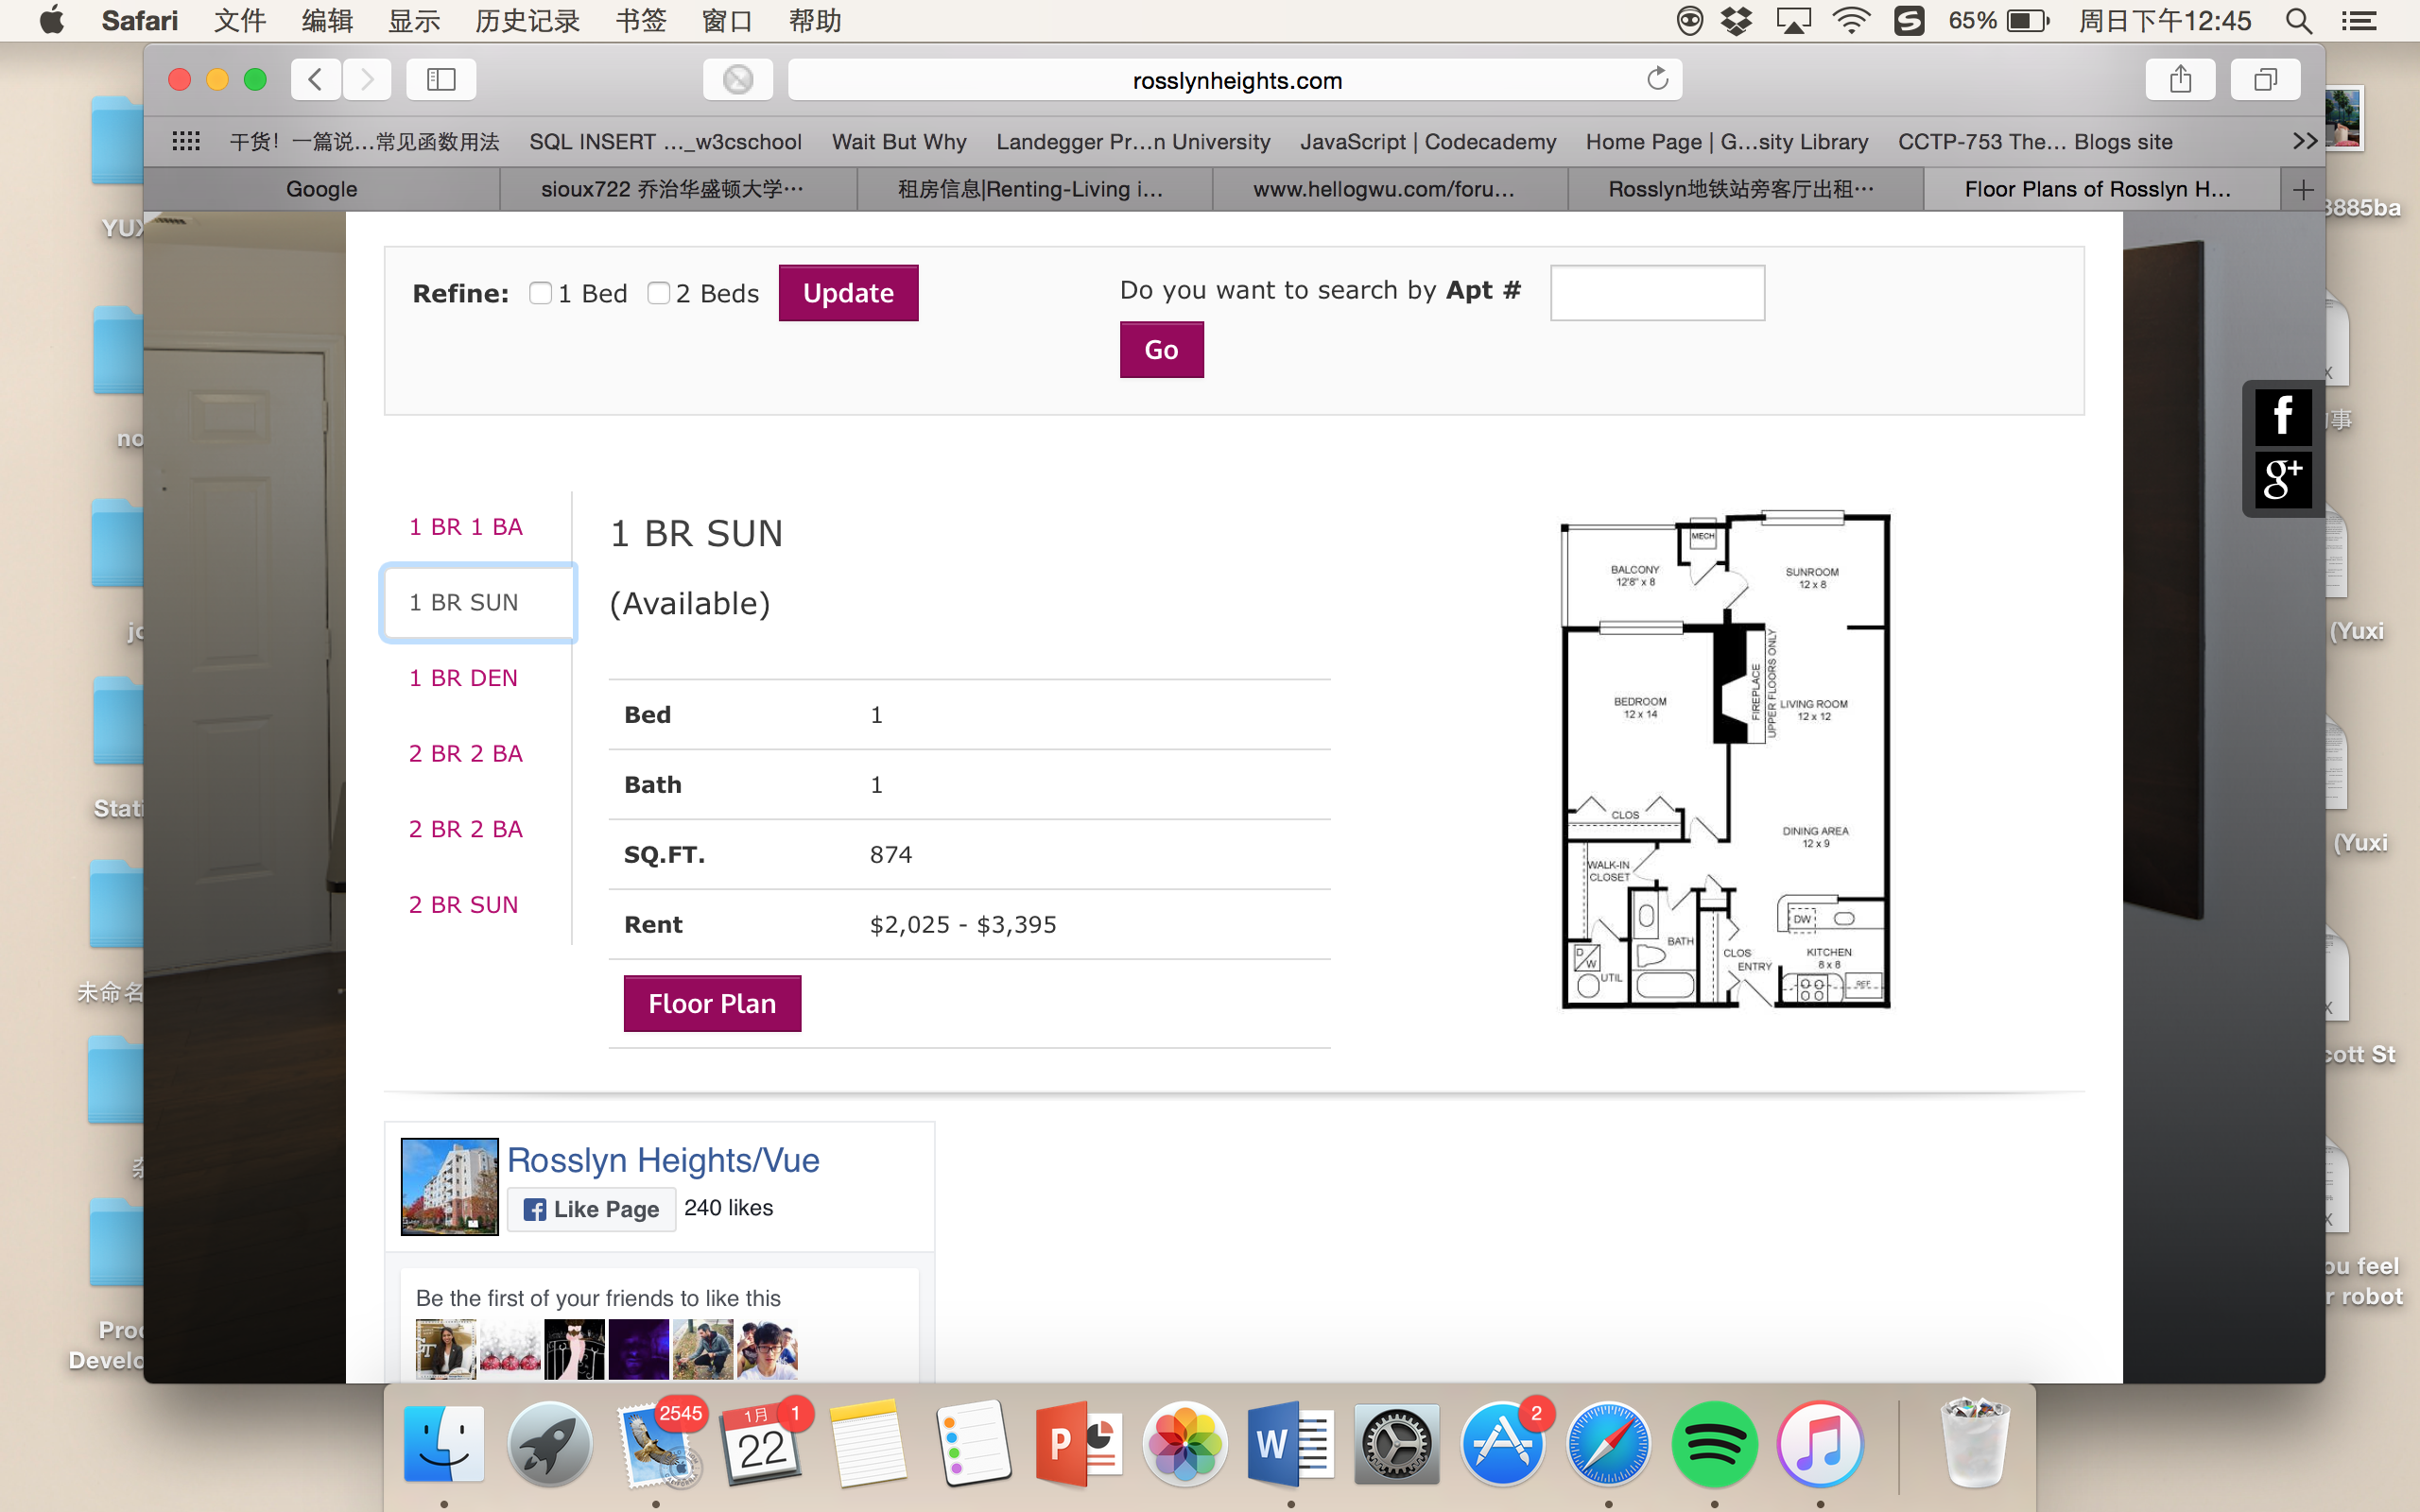The width and height of the screenshot is (2420, 1512).
Task: Click the Facebook share icon
Action: [2282, 416]
